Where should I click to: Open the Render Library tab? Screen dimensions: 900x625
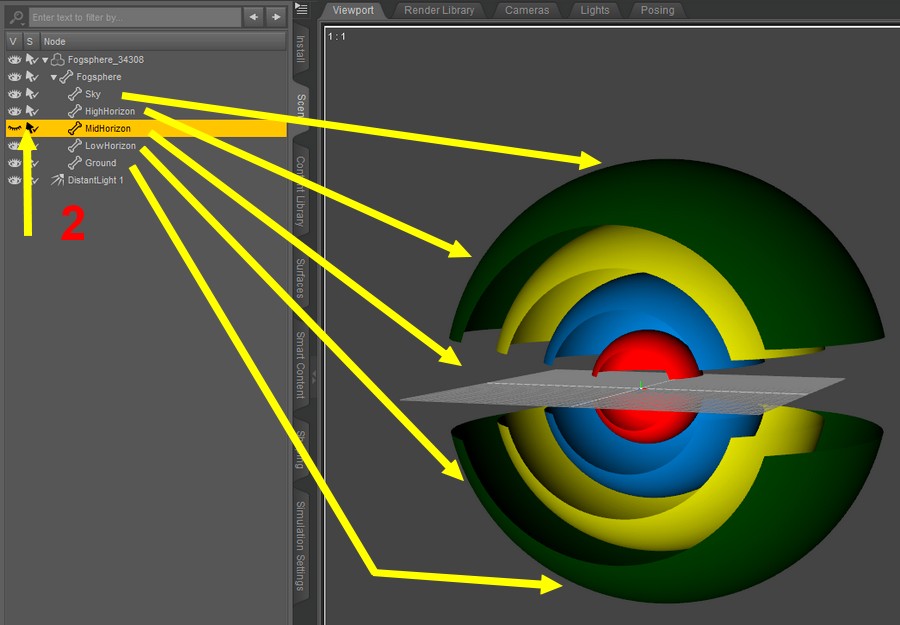click(x=439, y=10)
